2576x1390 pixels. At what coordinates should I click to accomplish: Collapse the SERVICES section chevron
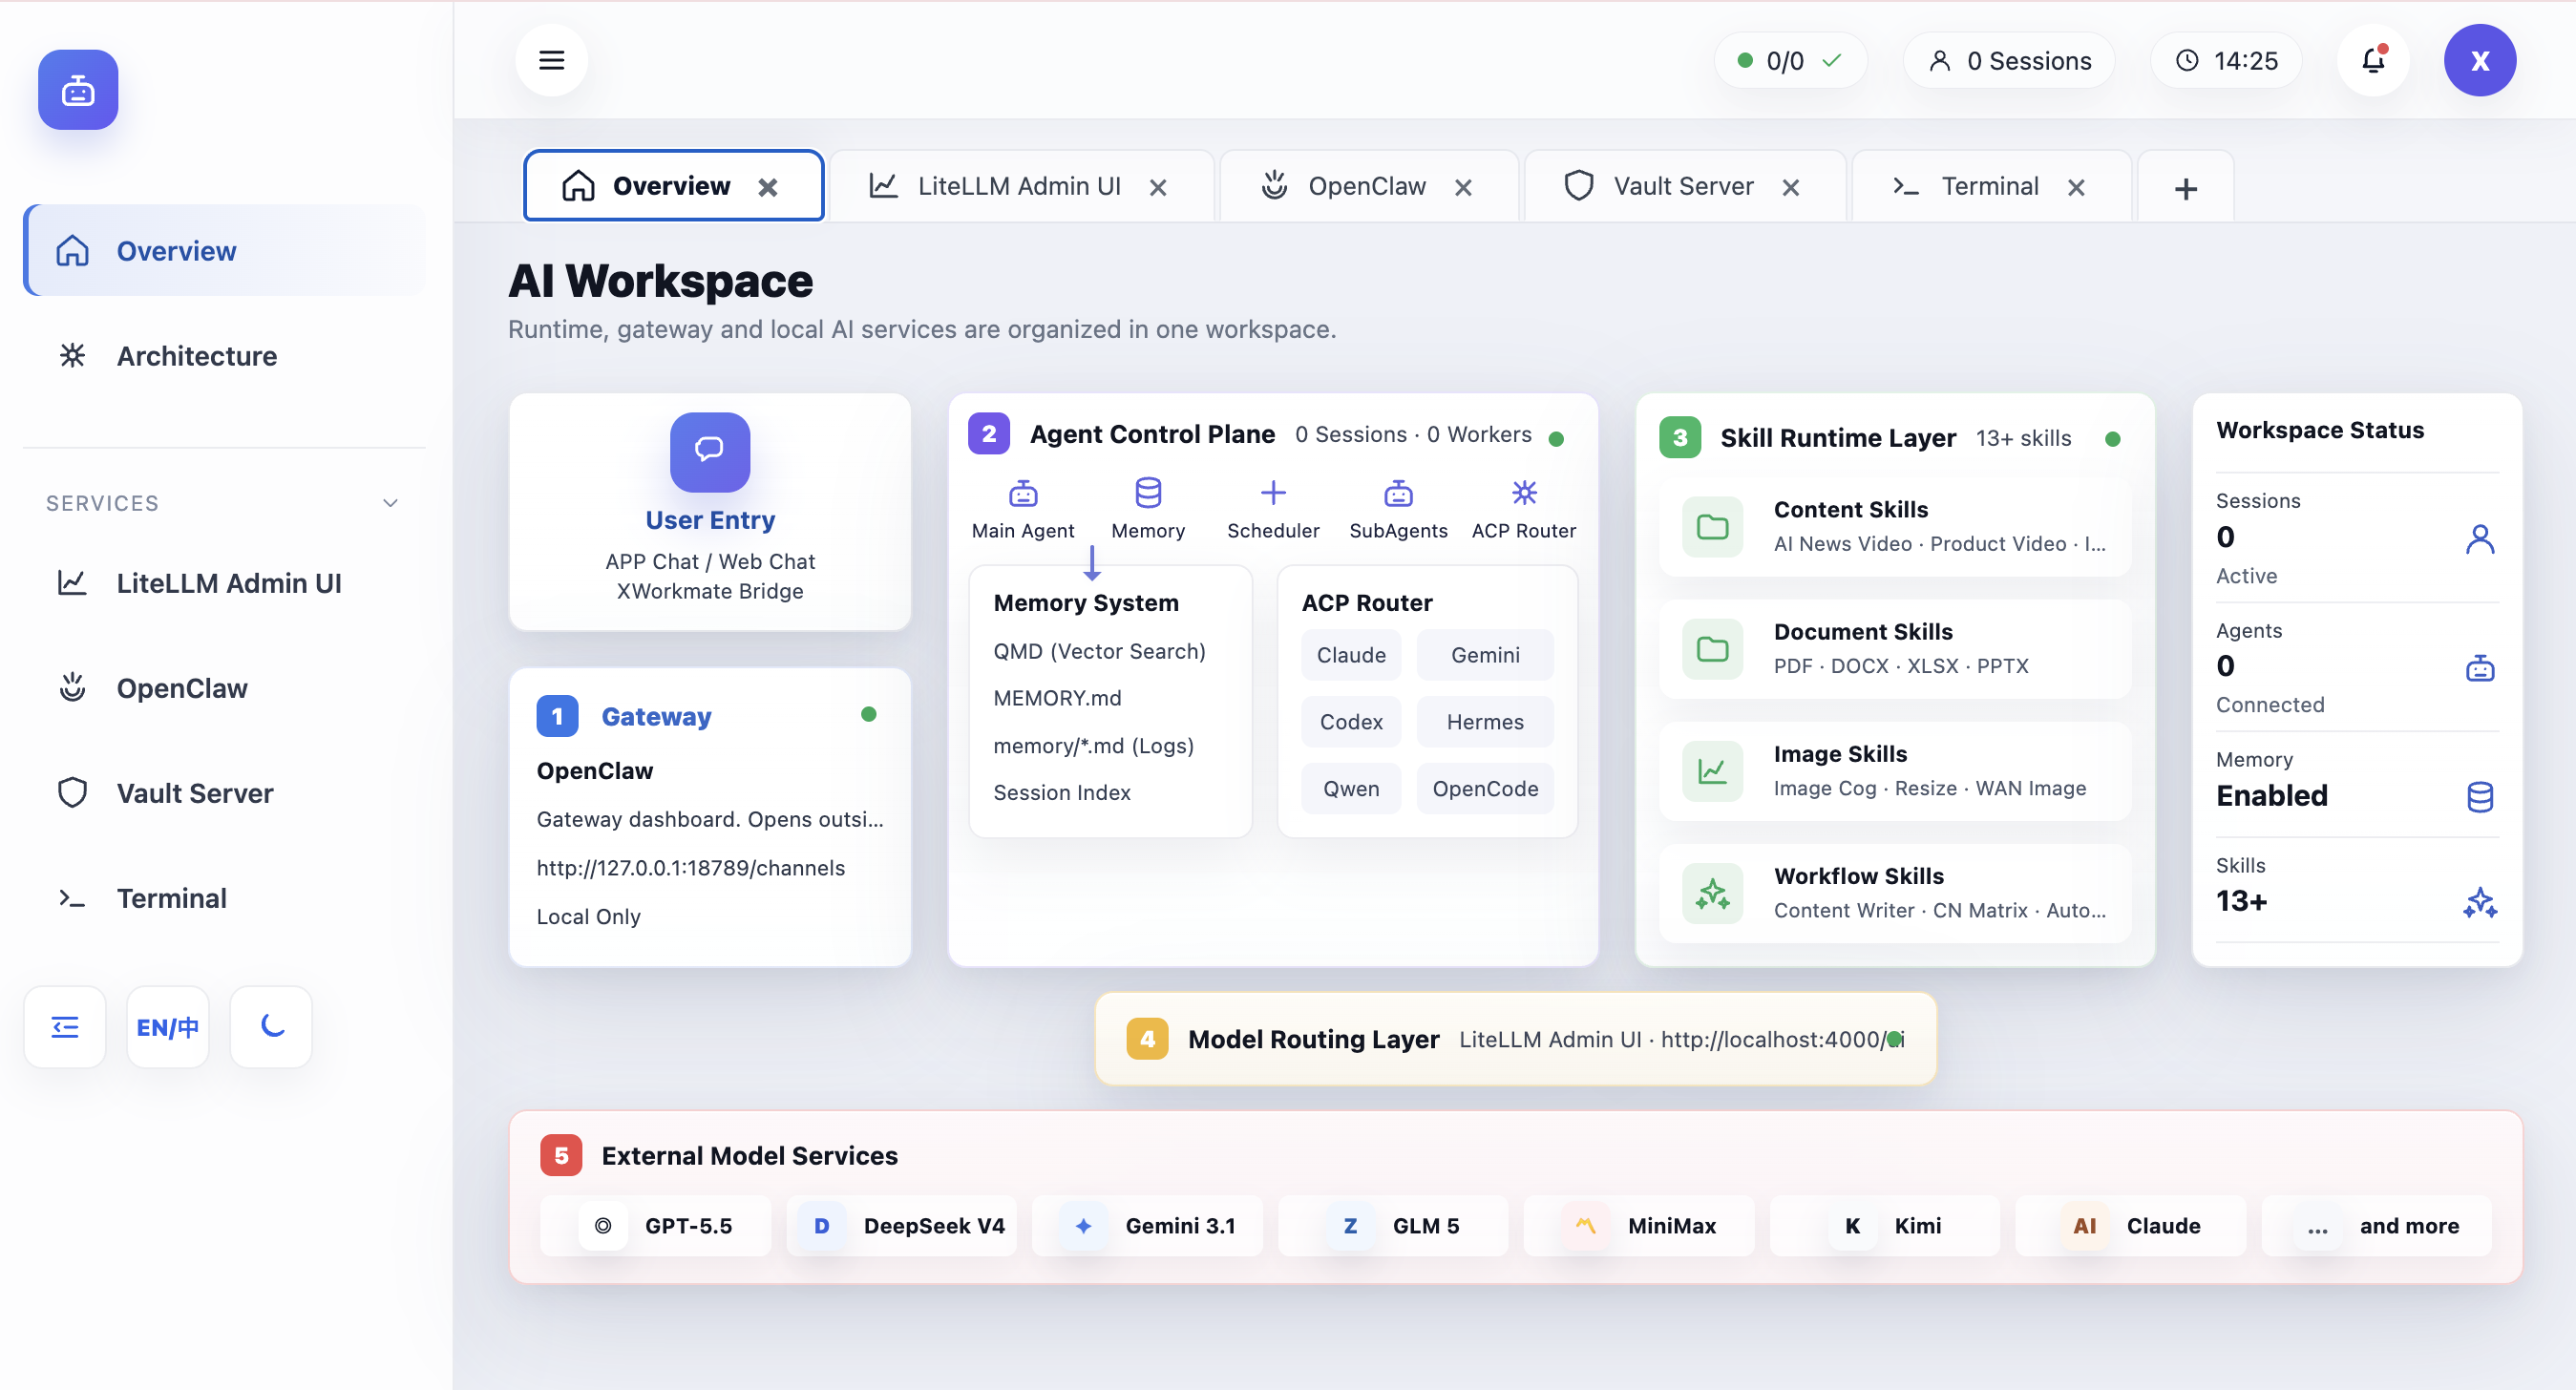[390, 503]
